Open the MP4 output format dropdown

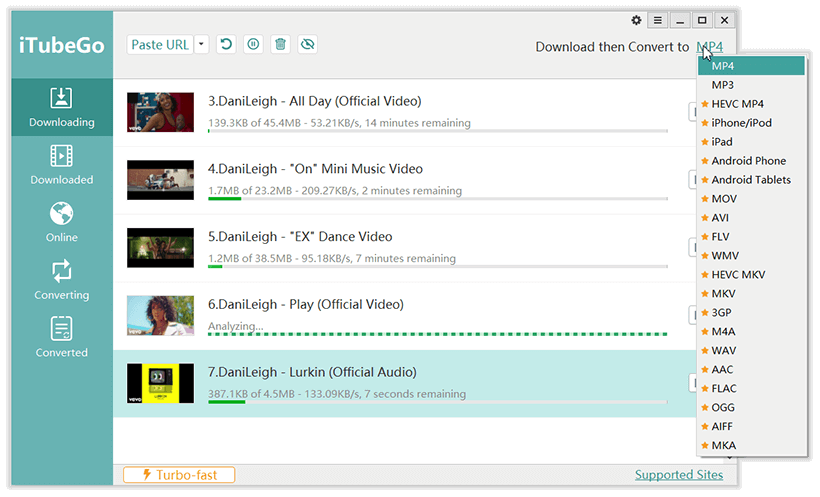click(x=709, y=47)
